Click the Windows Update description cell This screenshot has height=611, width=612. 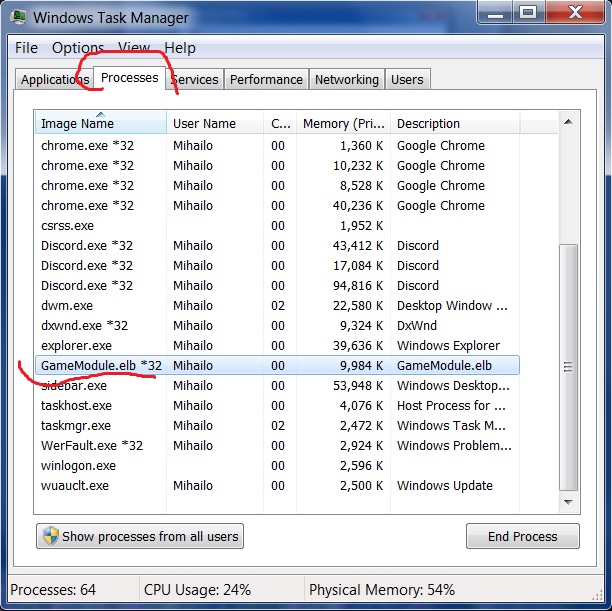(445, 486)
